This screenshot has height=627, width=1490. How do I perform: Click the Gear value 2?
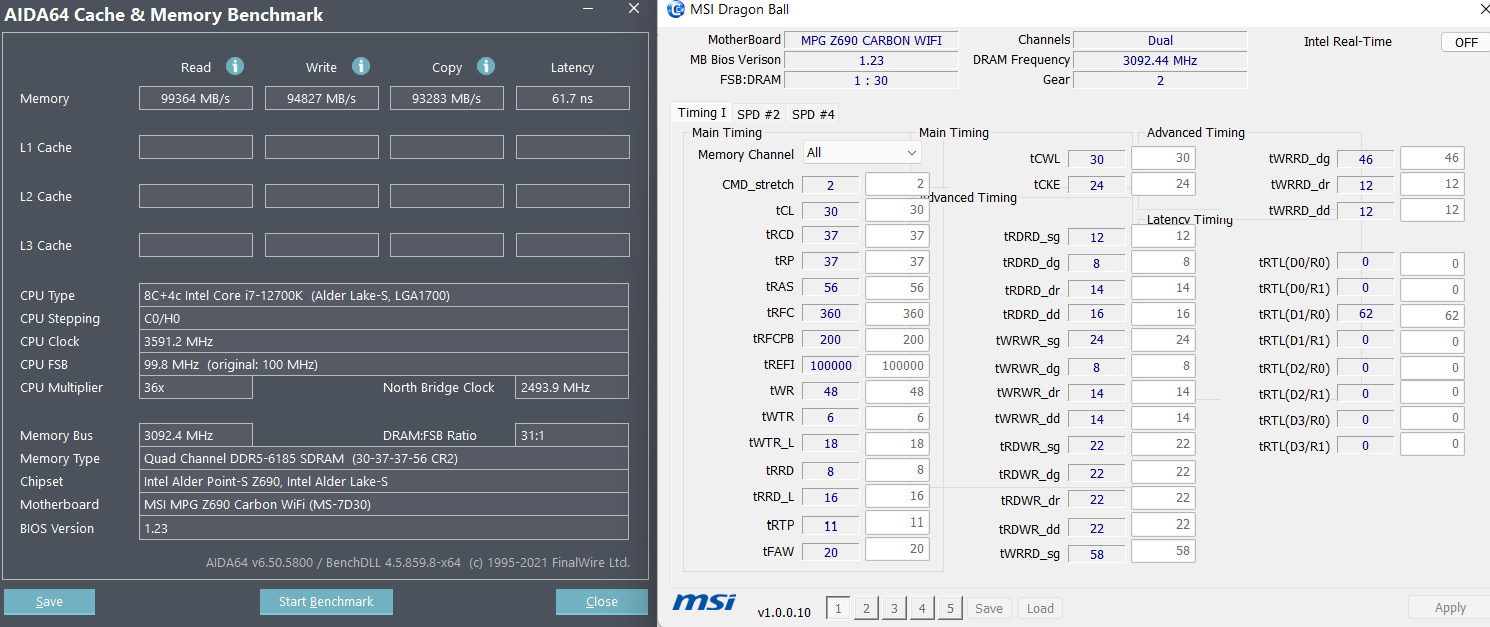(1160, 80)
